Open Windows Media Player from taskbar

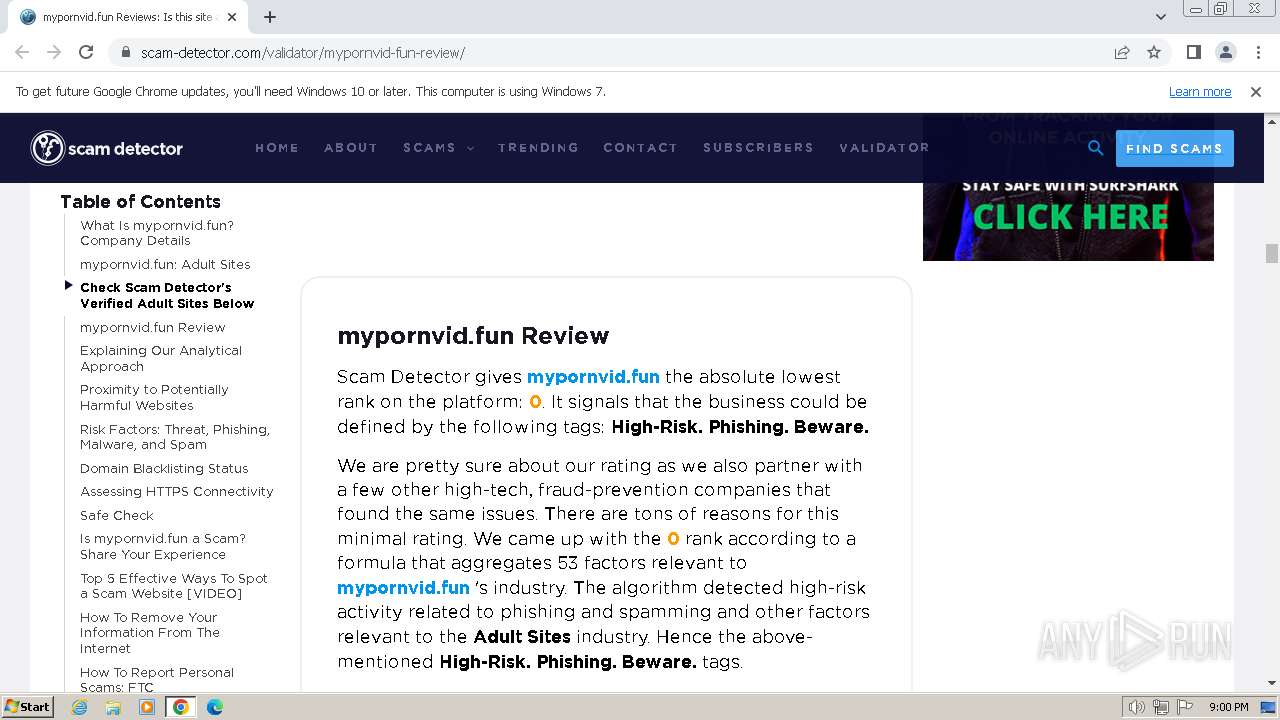(147, 707)
